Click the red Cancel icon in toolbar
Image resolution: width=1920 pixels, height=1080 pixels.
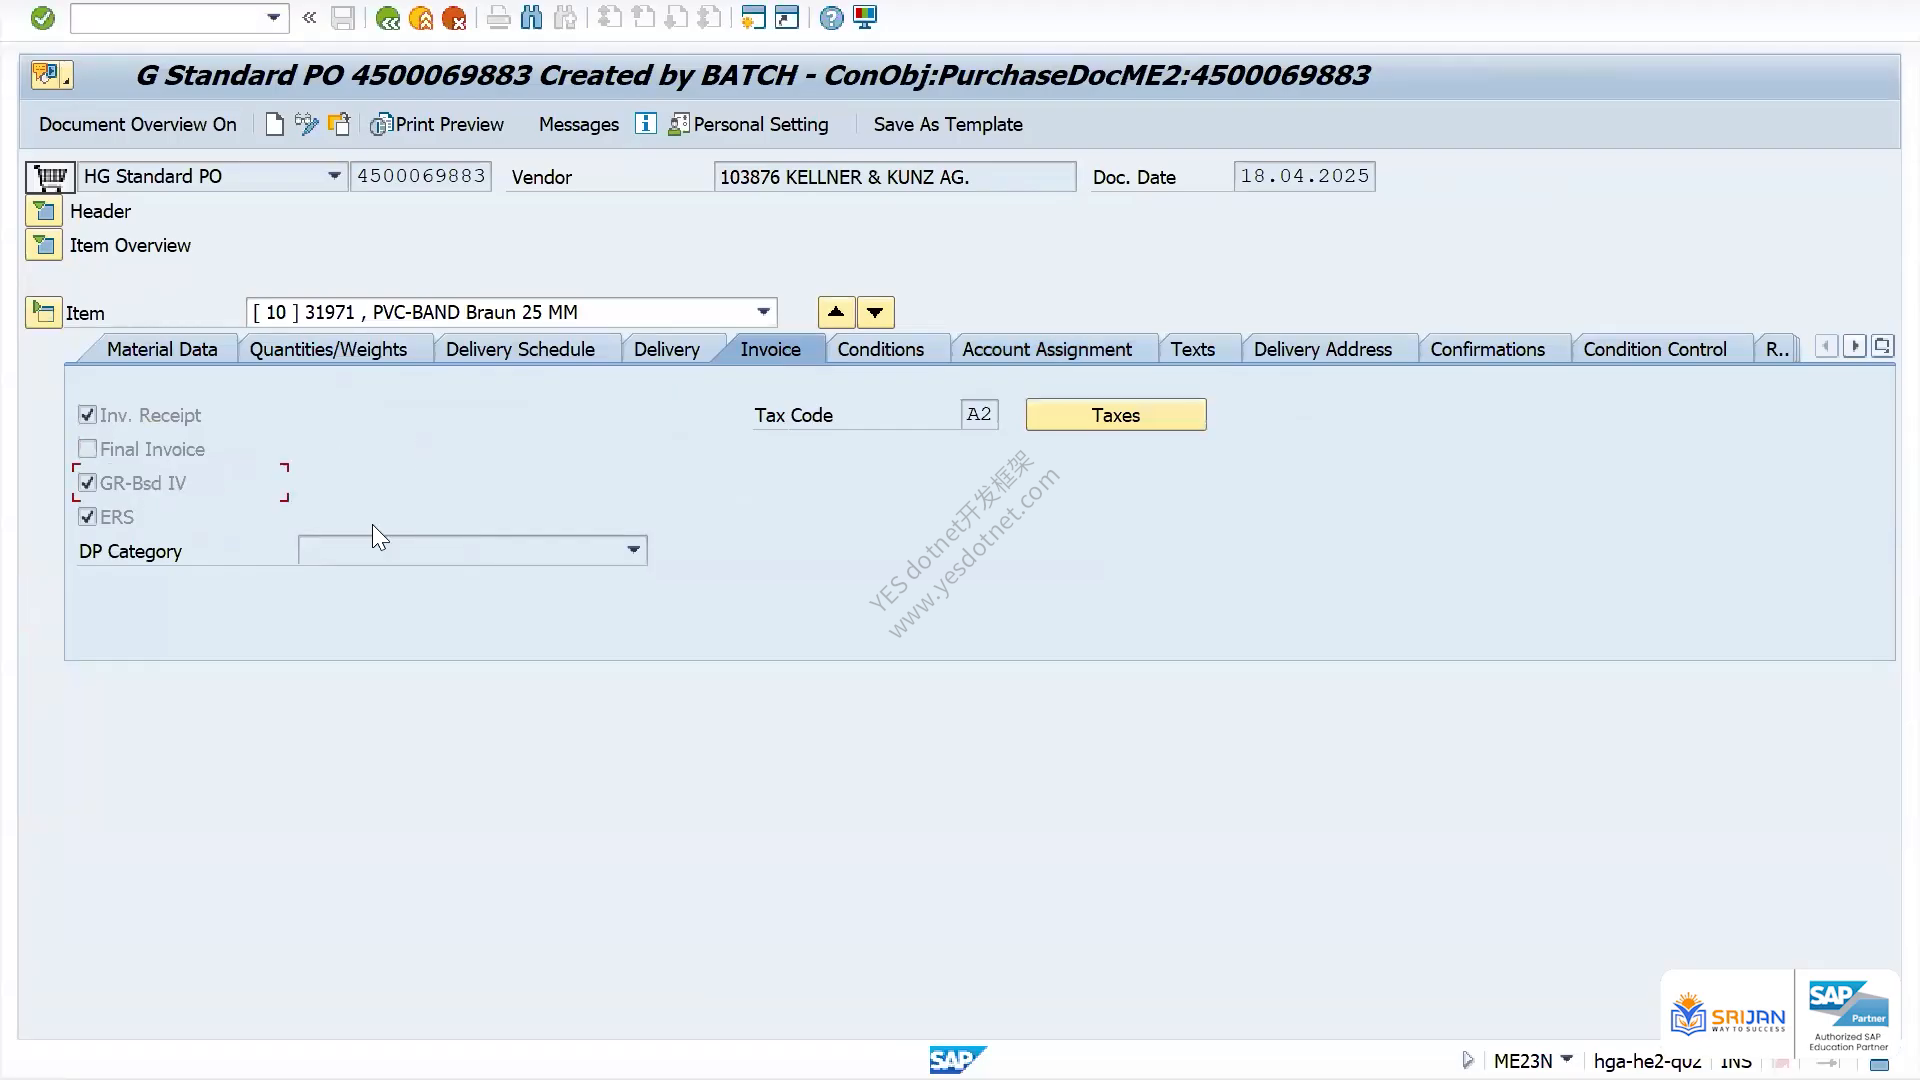point(454,18)
